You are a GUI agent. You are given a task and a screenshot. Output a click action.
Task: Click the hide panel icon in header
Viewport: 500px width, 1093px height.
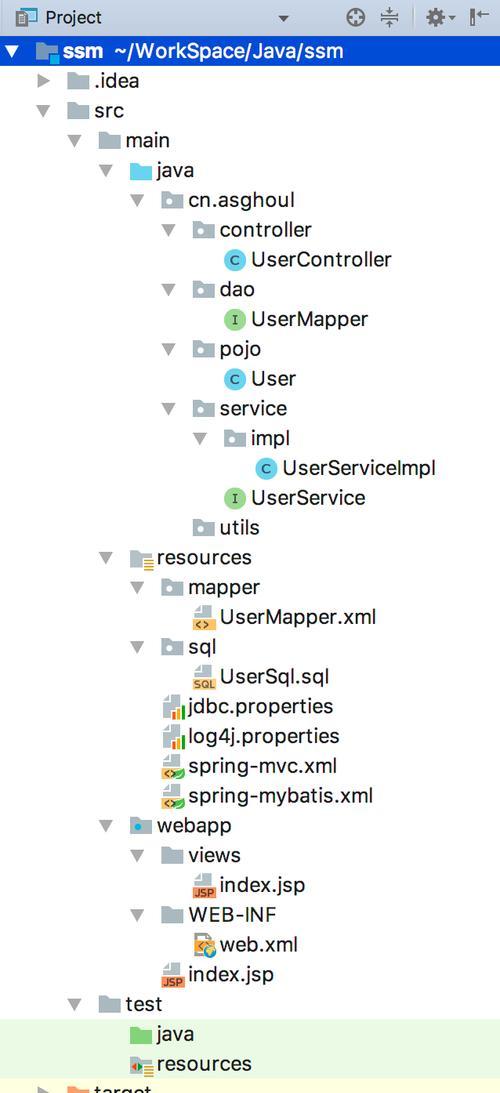coord(479,17)
